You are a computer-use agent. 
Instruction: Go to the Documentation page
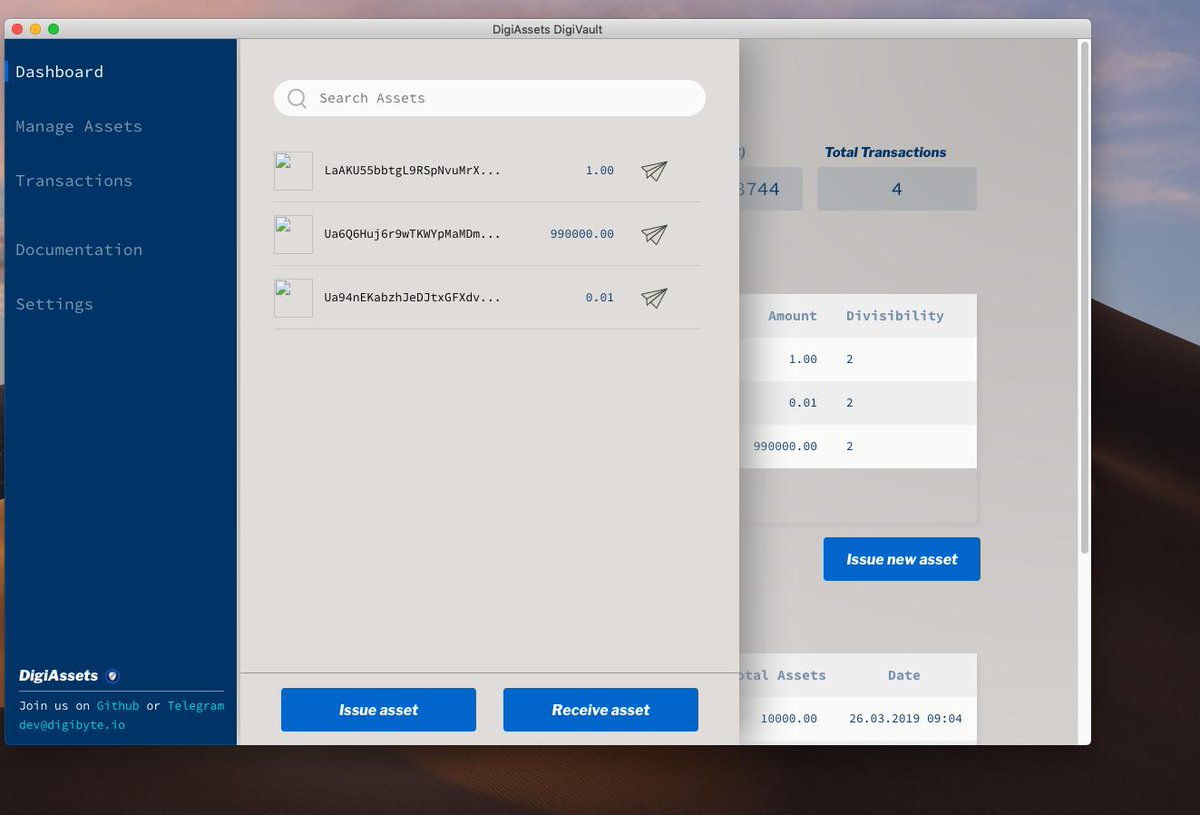coord(78,249)
